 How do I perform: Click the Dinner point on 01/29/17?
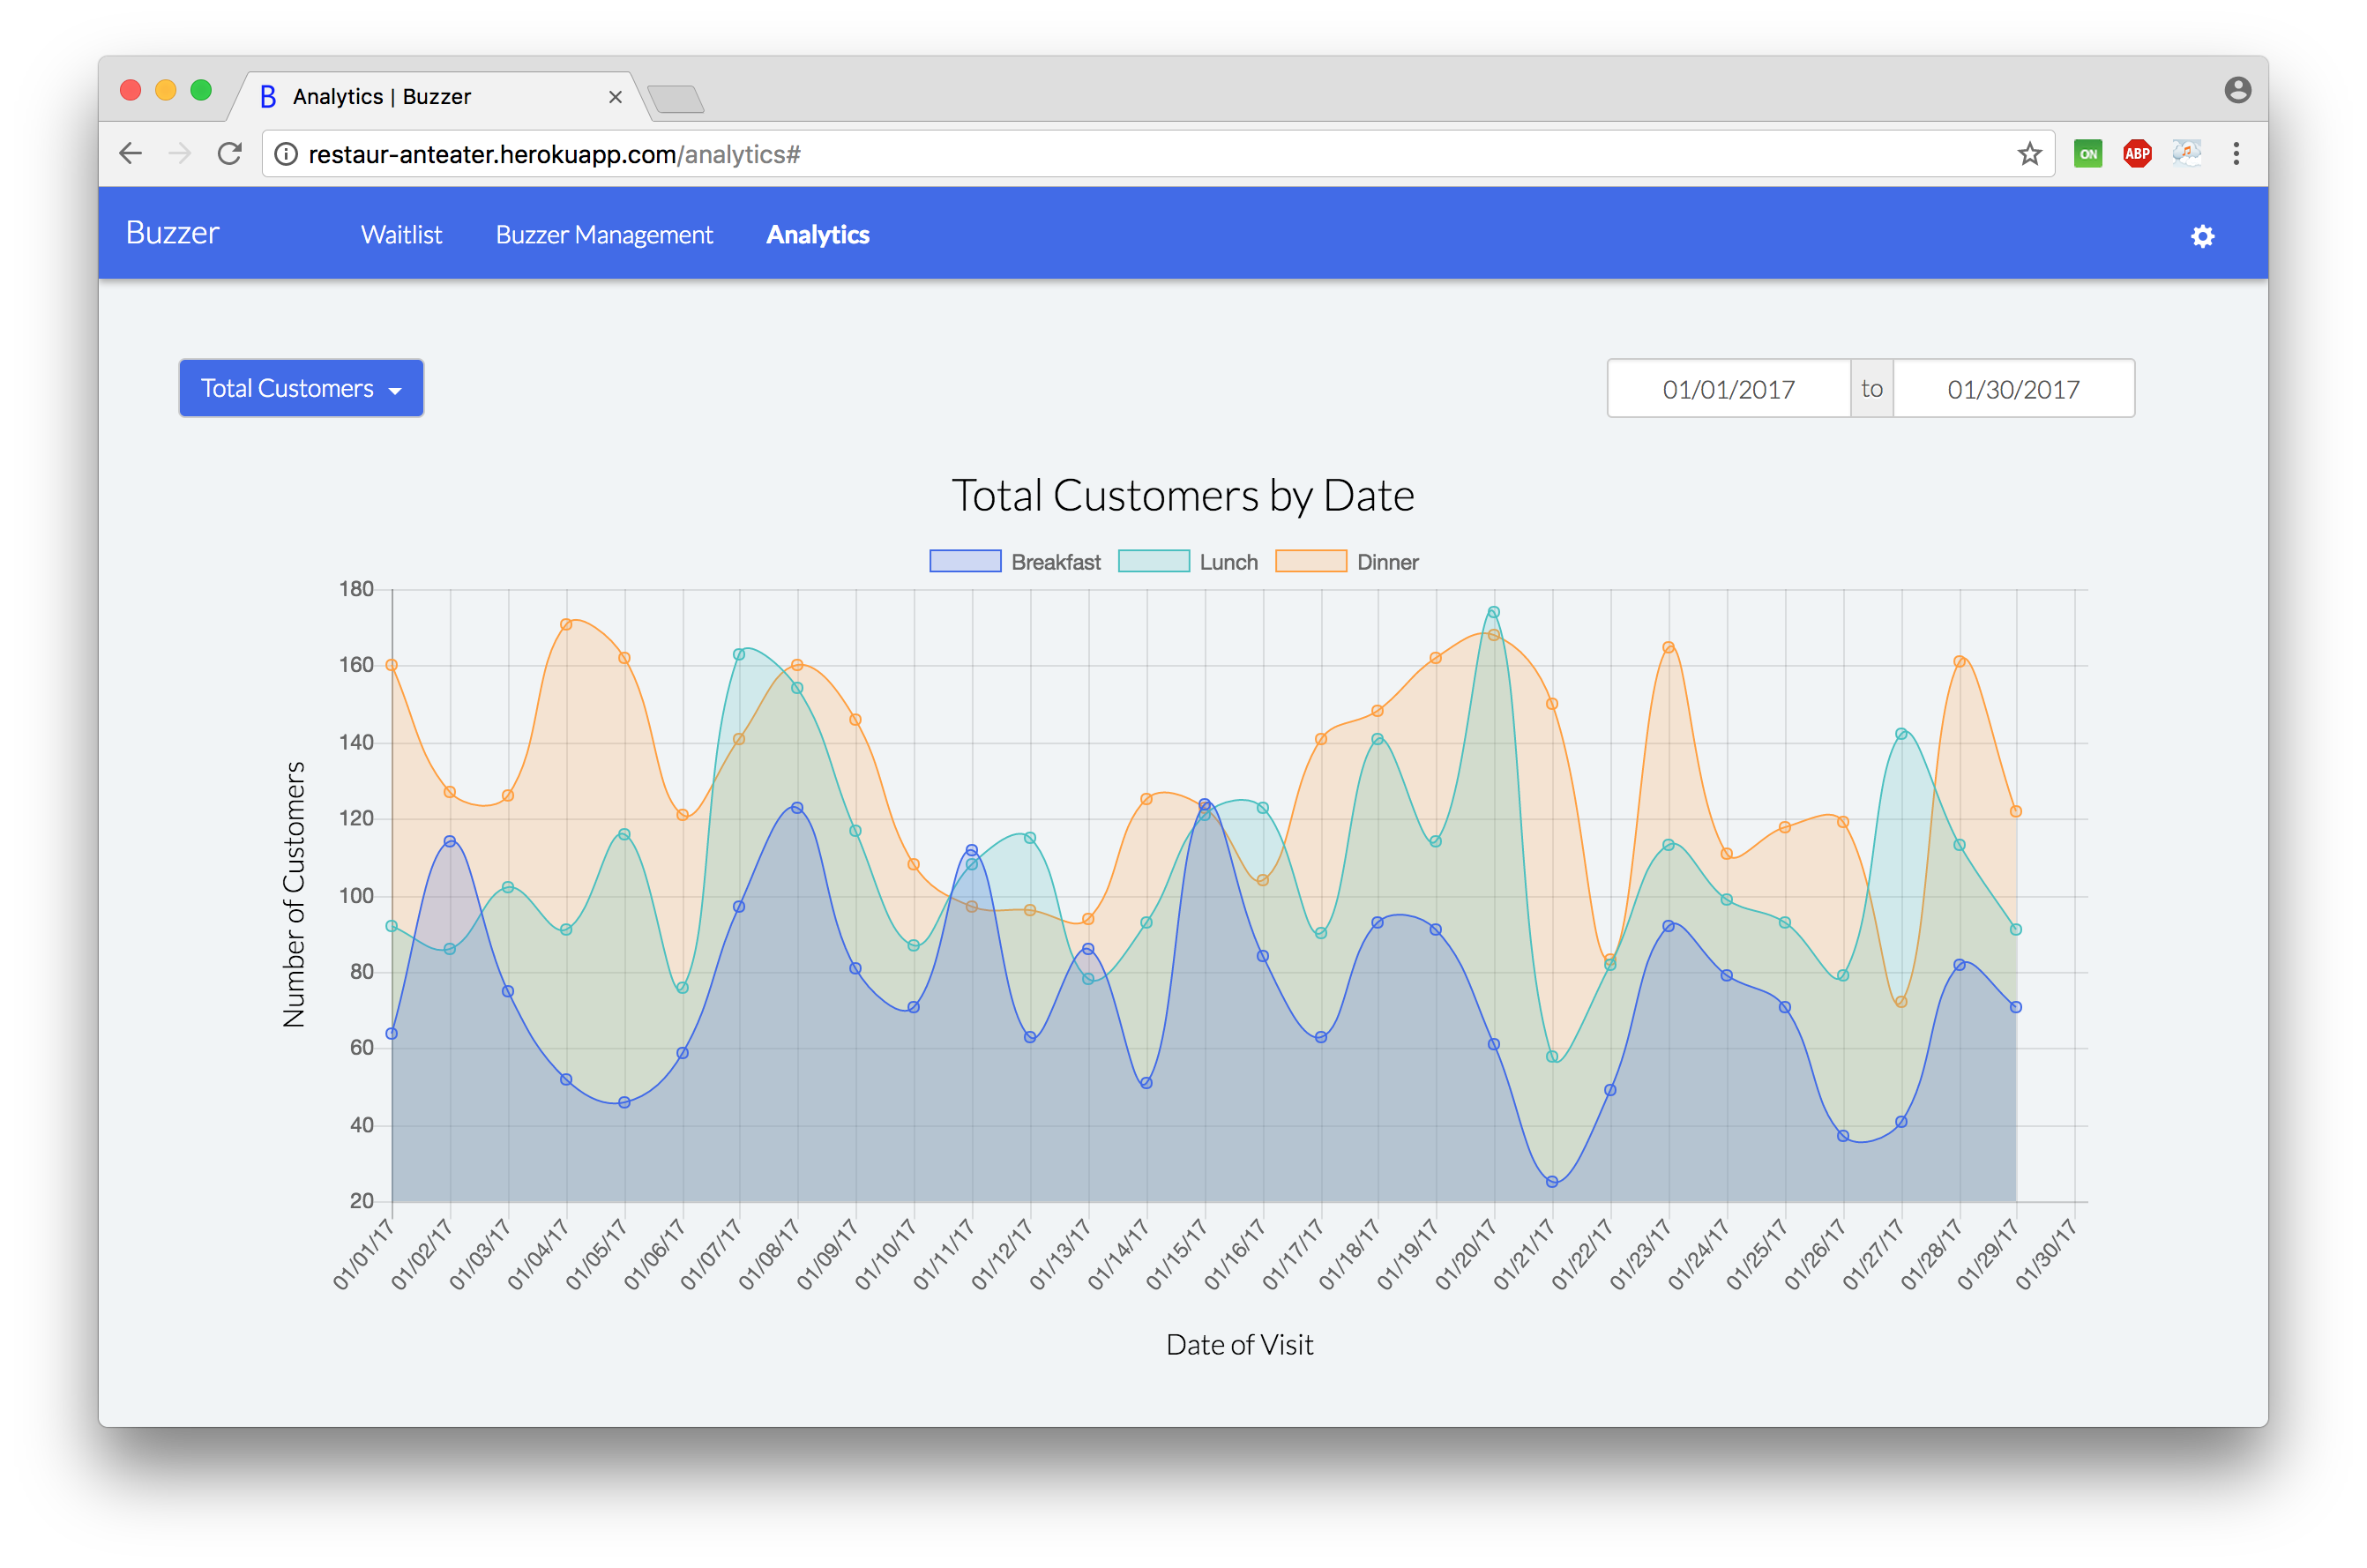pos(2015,811)
